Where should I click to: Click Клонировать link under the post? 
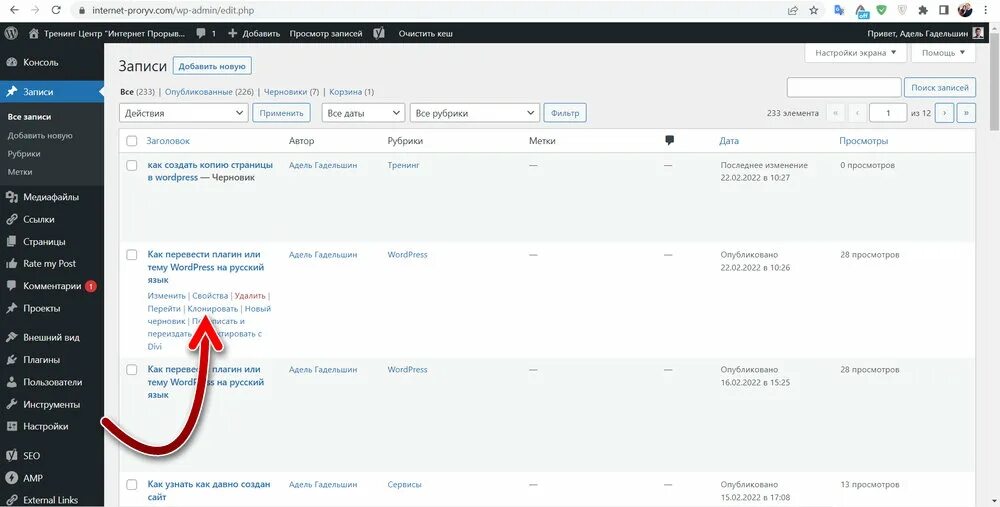(212, 309)
